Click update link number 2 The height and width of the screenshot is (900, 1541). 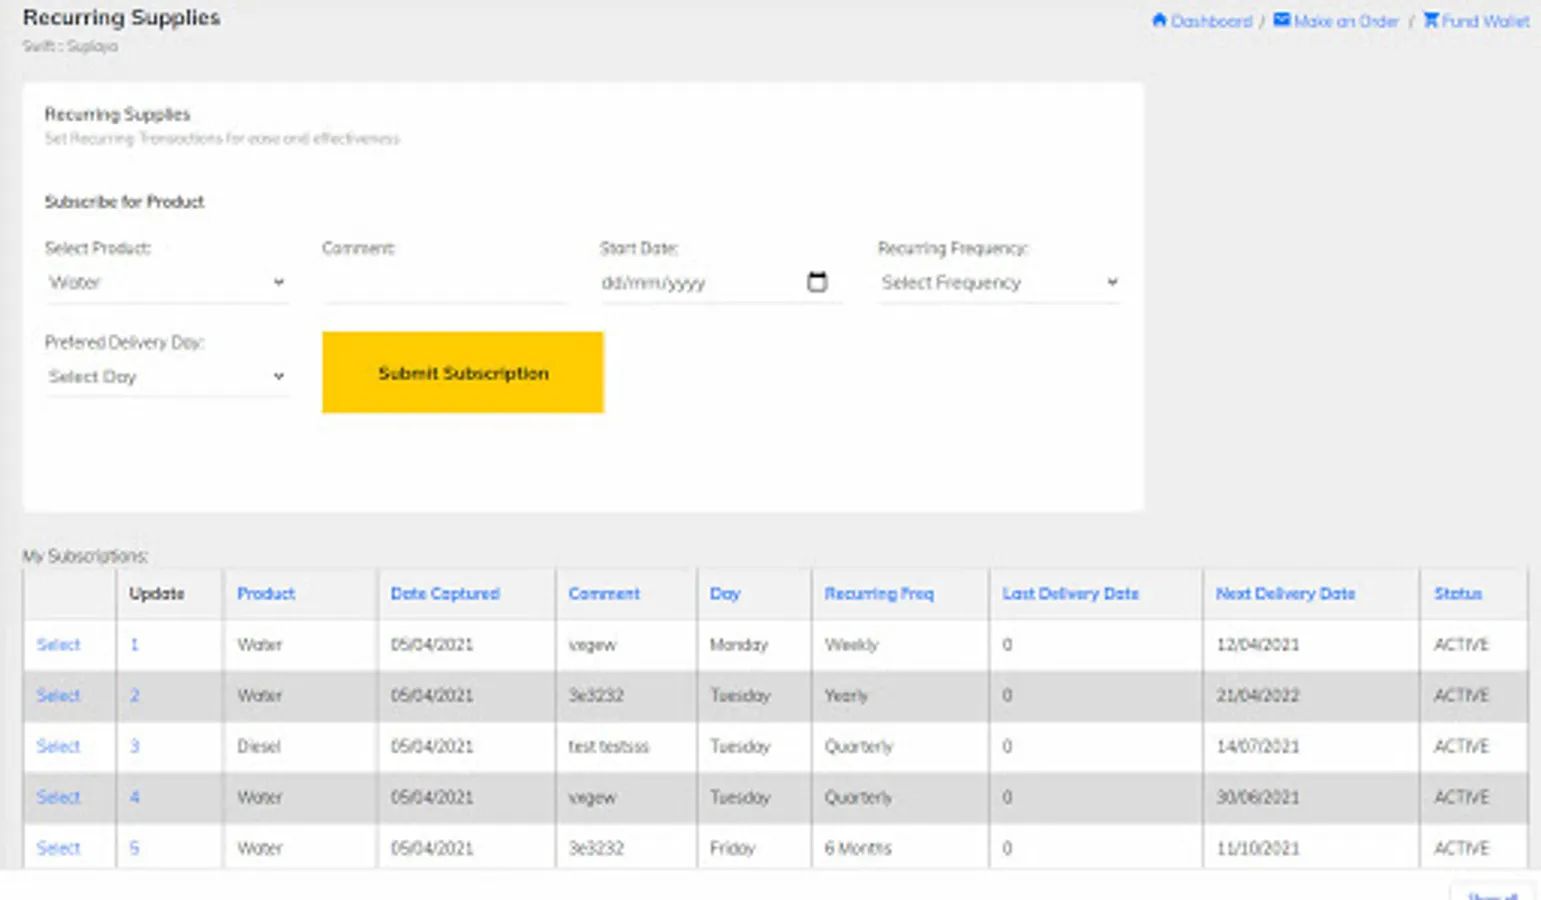pyautogui.click(x=134, y=696)
